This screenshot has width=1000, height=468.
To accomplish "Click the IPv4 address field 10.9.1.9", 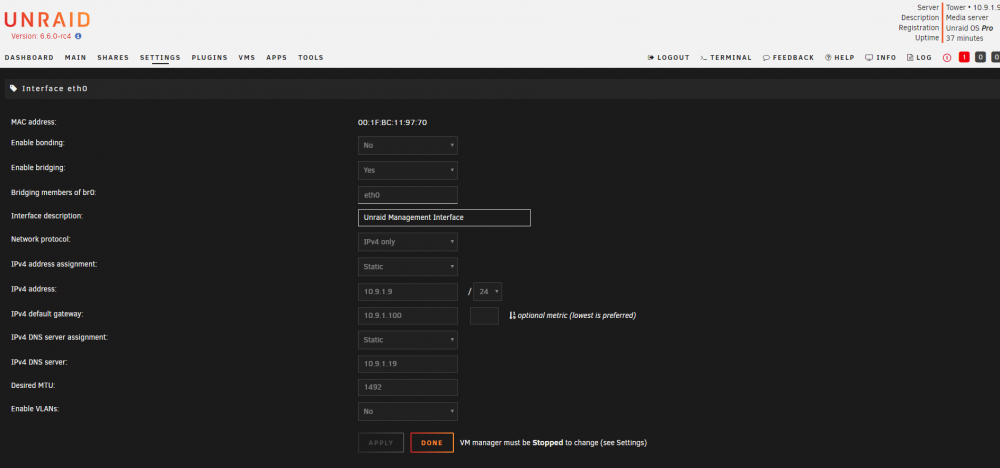I will [x=408, y=291].
